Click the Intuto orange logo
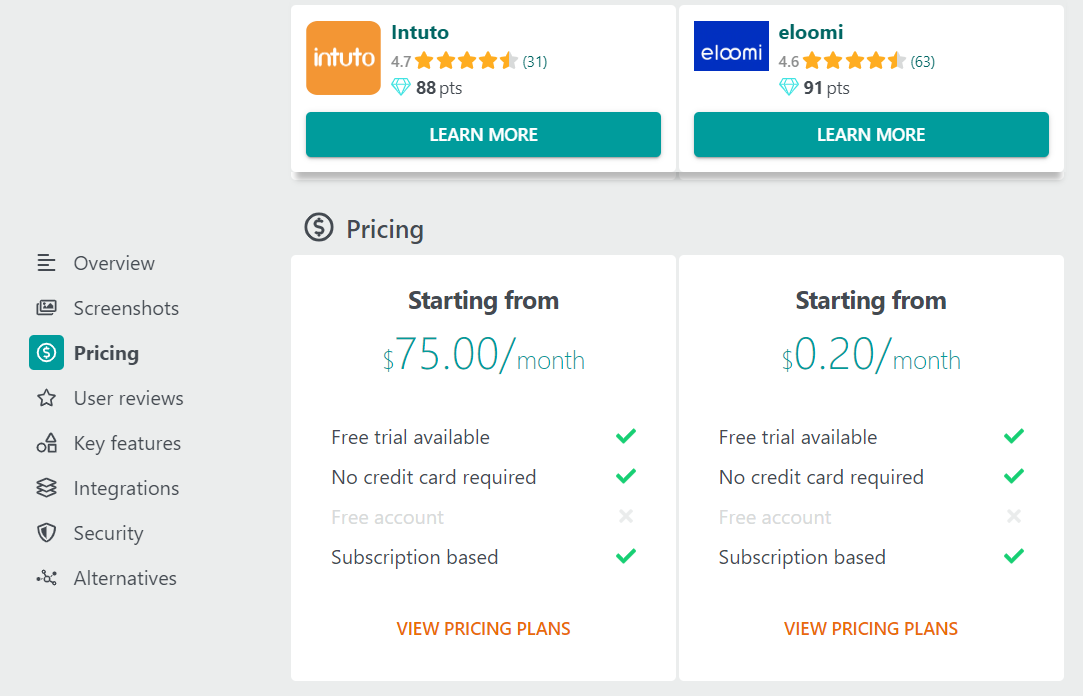The image size is (1083, 696). [344, 58]
